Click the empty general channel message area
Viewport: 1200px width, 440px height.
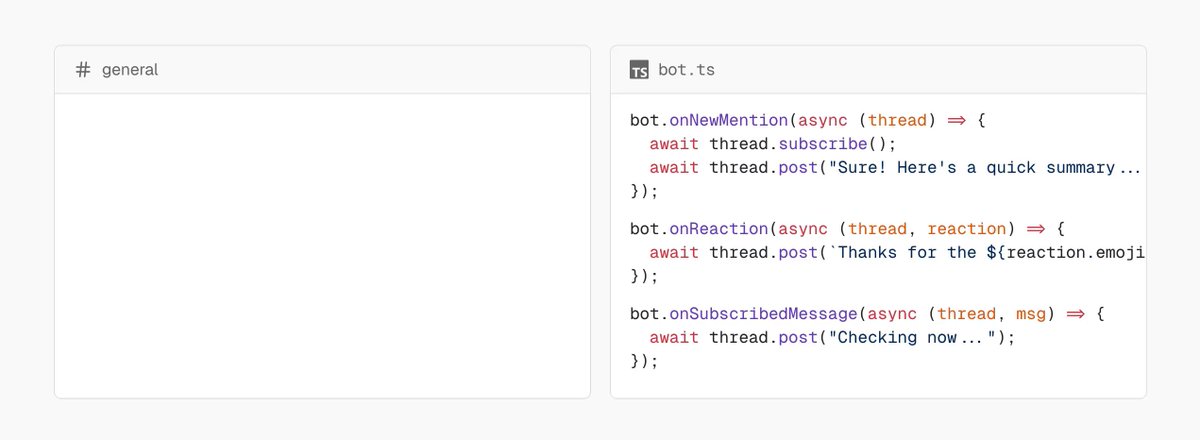[x=322, y=245]
